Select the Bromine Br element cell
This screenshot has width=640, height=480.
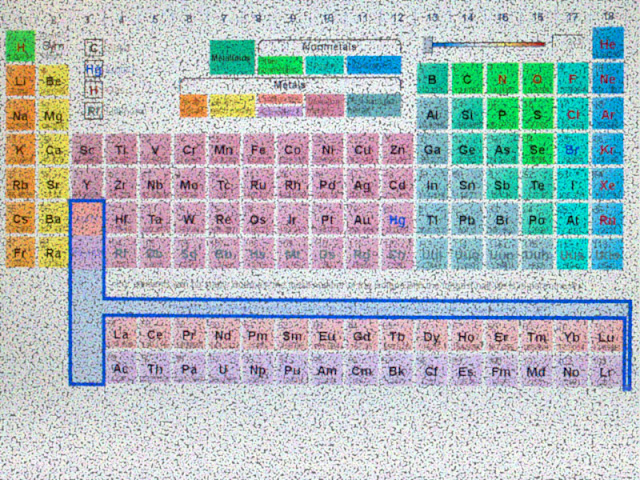573,149
